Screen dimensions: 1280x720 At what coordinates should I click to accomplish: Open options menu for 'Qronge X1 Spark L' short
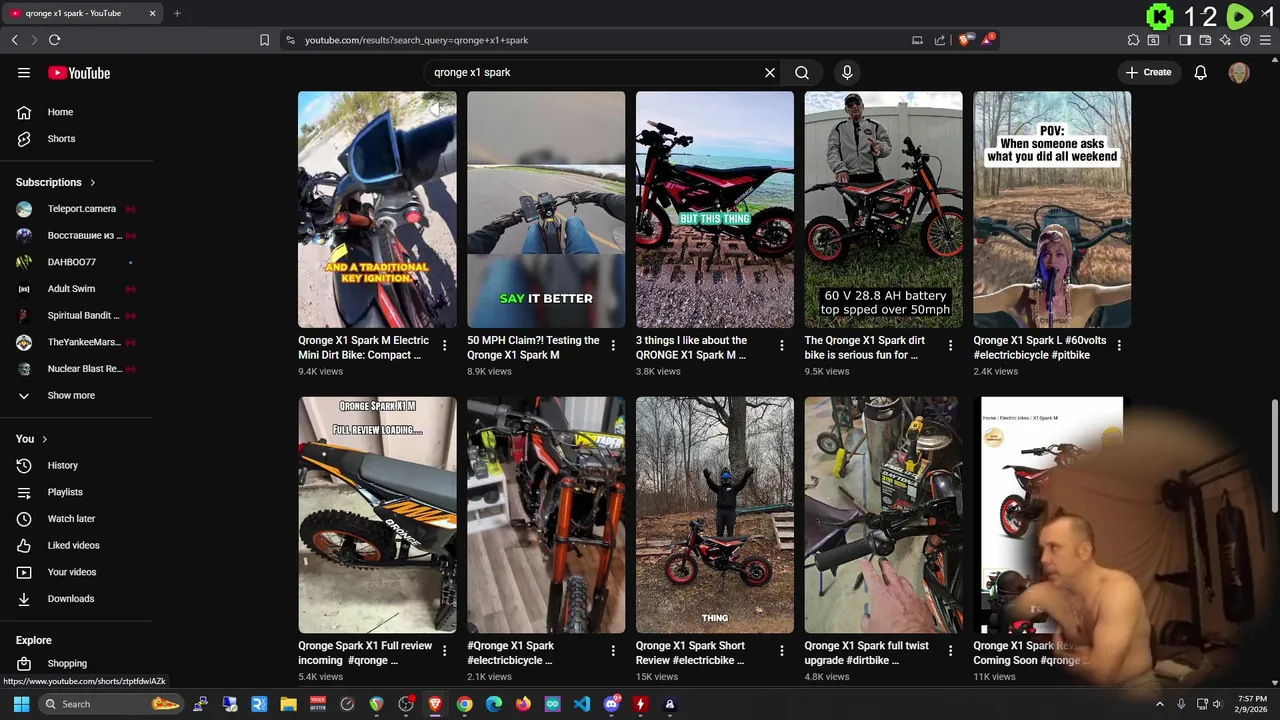click(1119, 345)
